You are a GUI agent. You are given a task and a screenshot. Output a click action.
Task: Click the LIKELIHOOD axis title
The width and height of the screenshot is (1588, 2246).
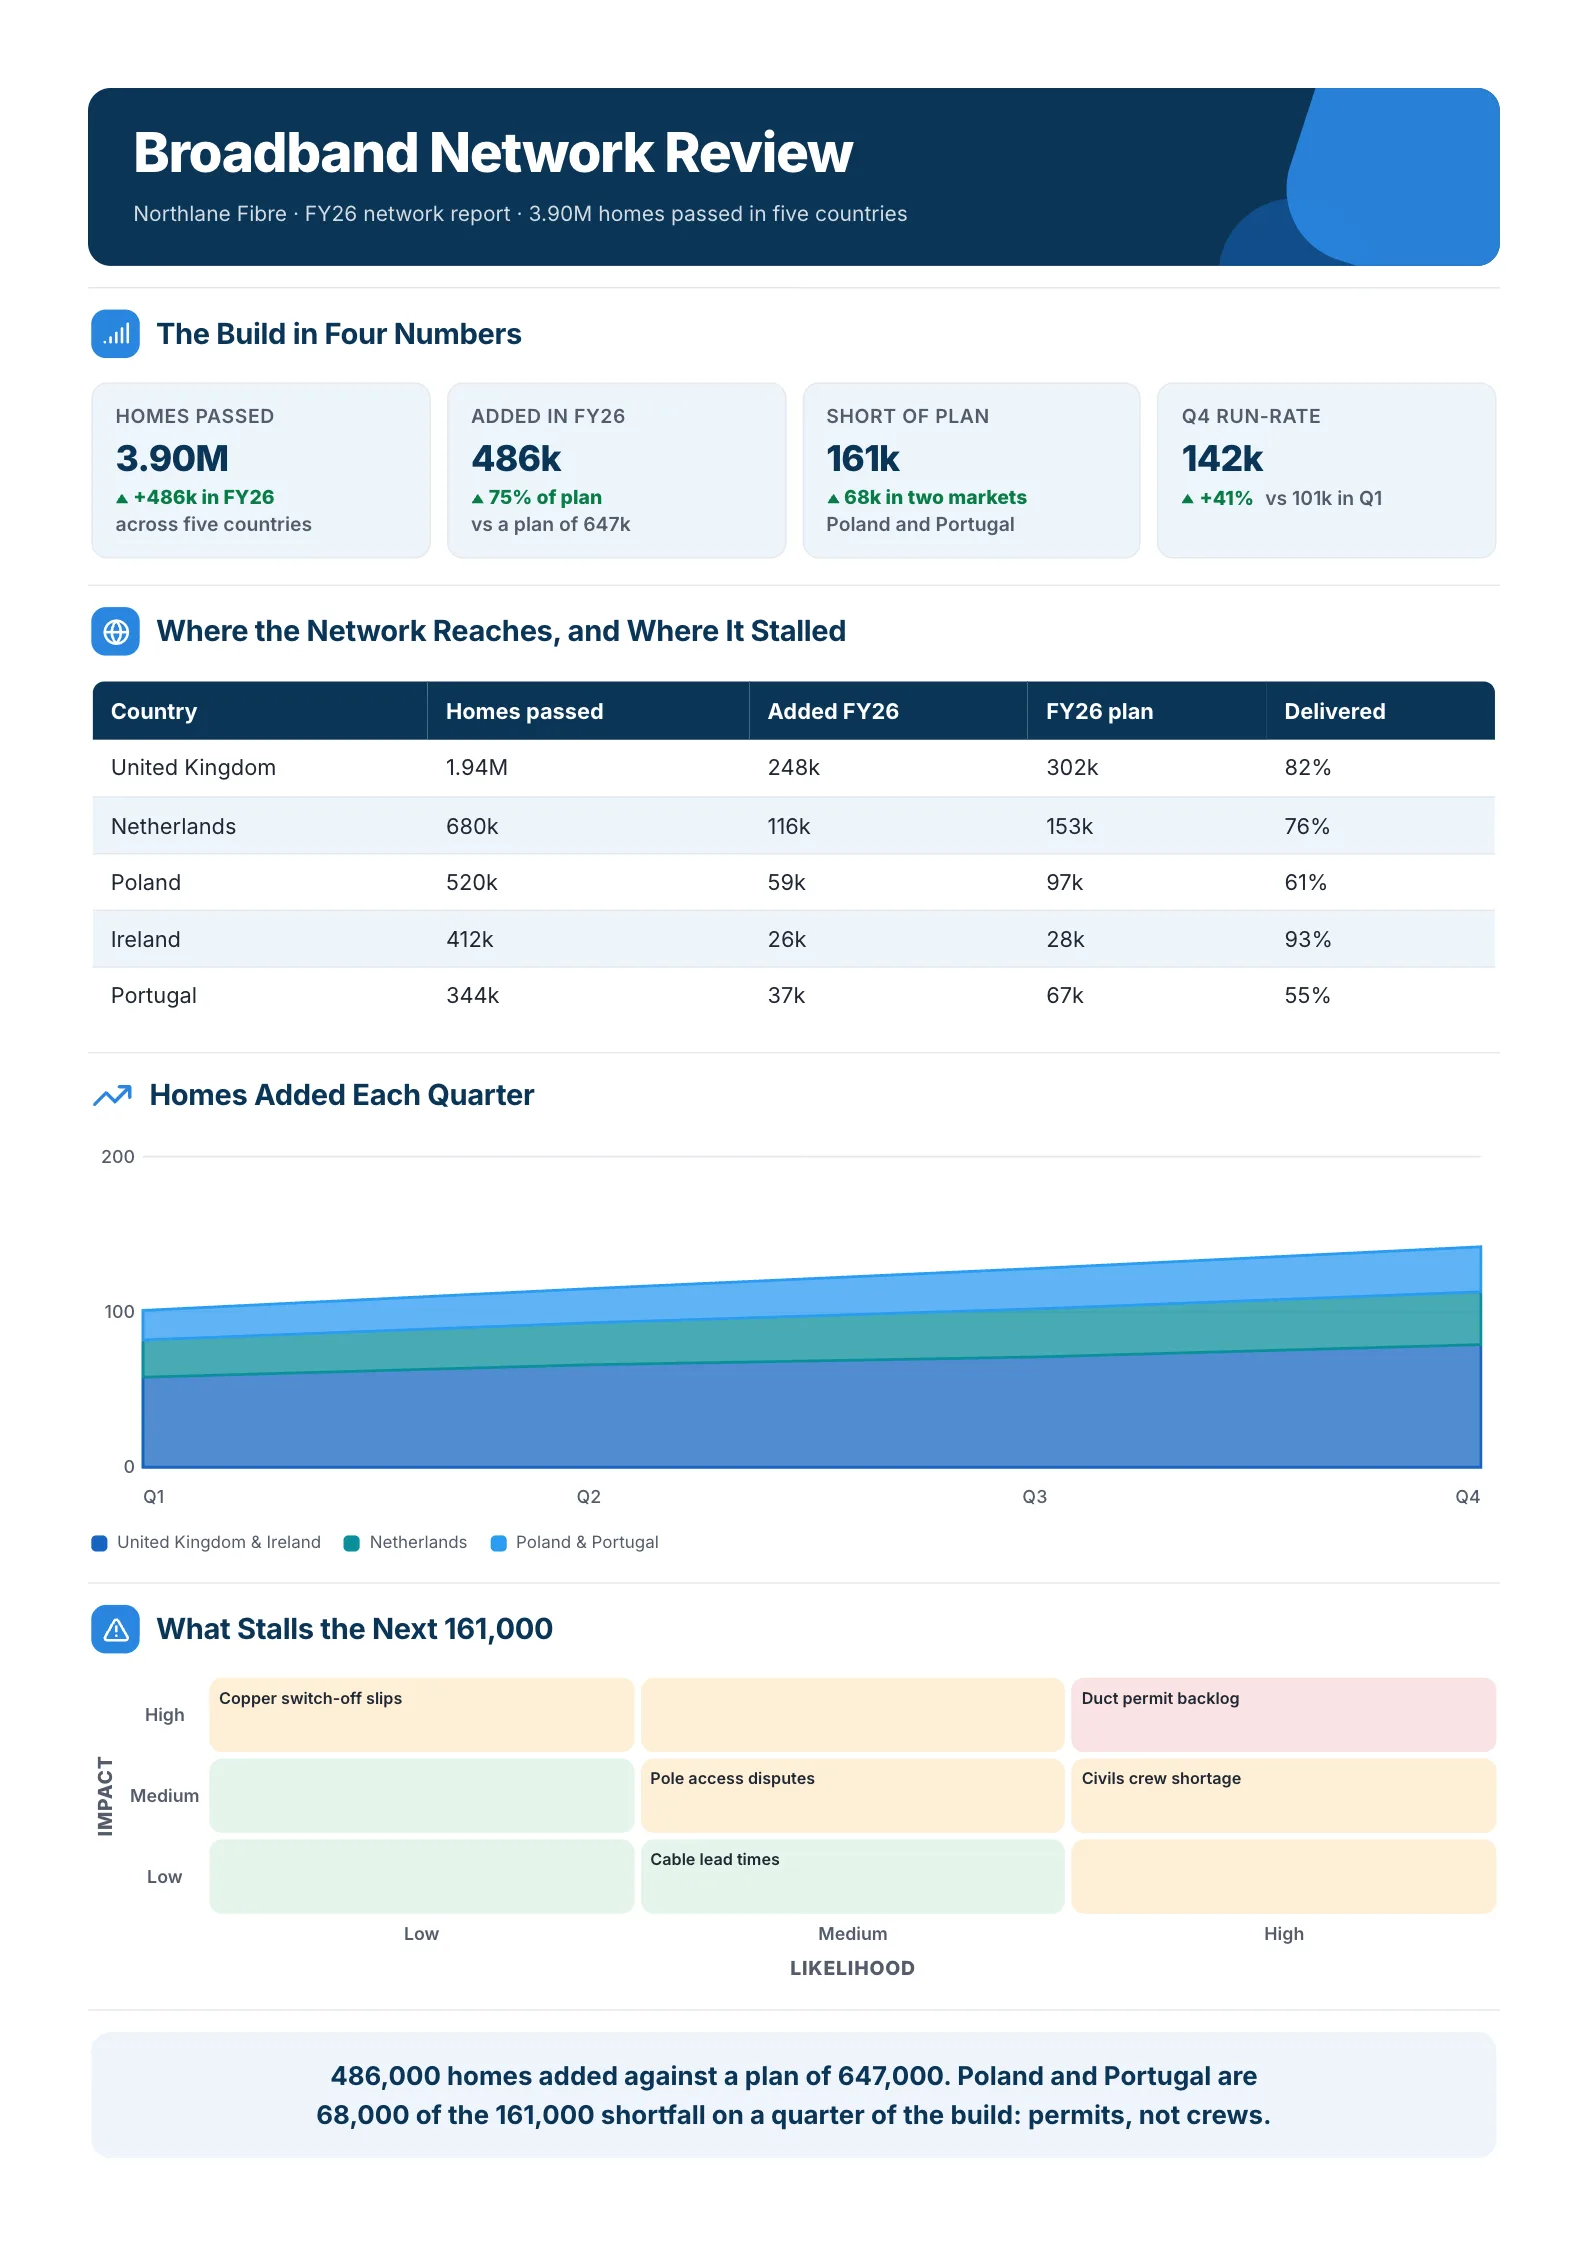pyautogui.click(x=852, y=1968)
